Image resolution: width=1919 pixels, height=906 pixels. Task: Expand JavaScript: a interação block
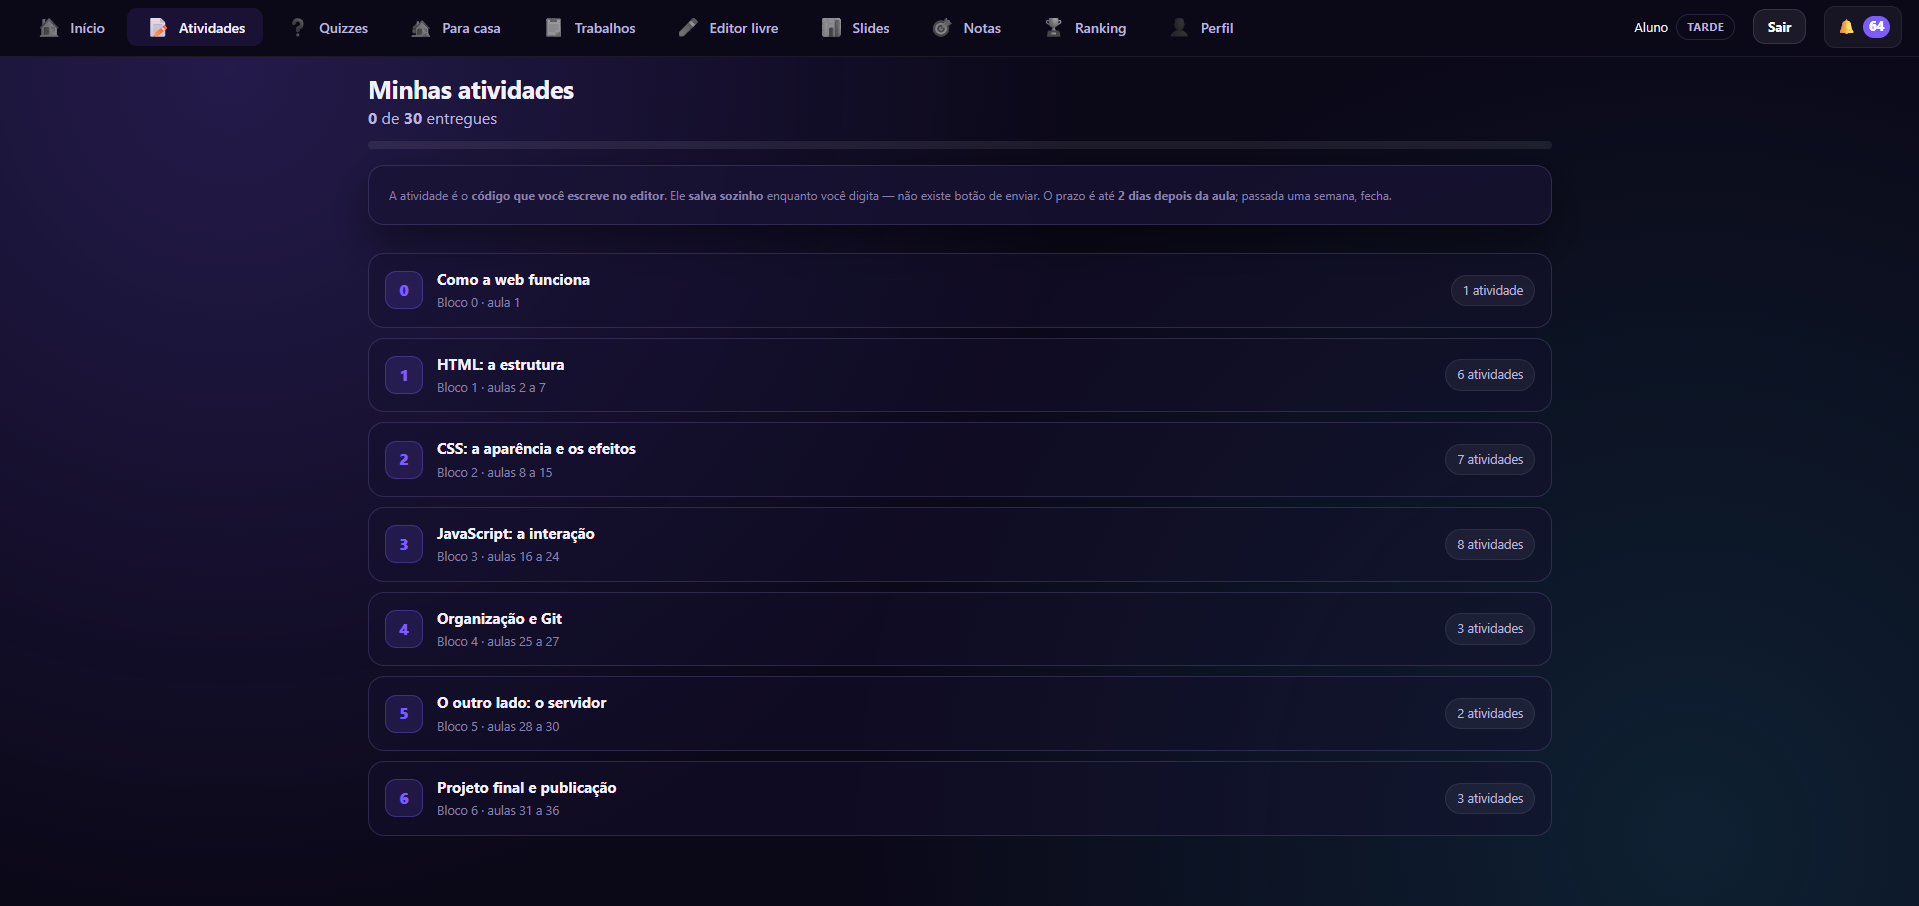point(959,544)
